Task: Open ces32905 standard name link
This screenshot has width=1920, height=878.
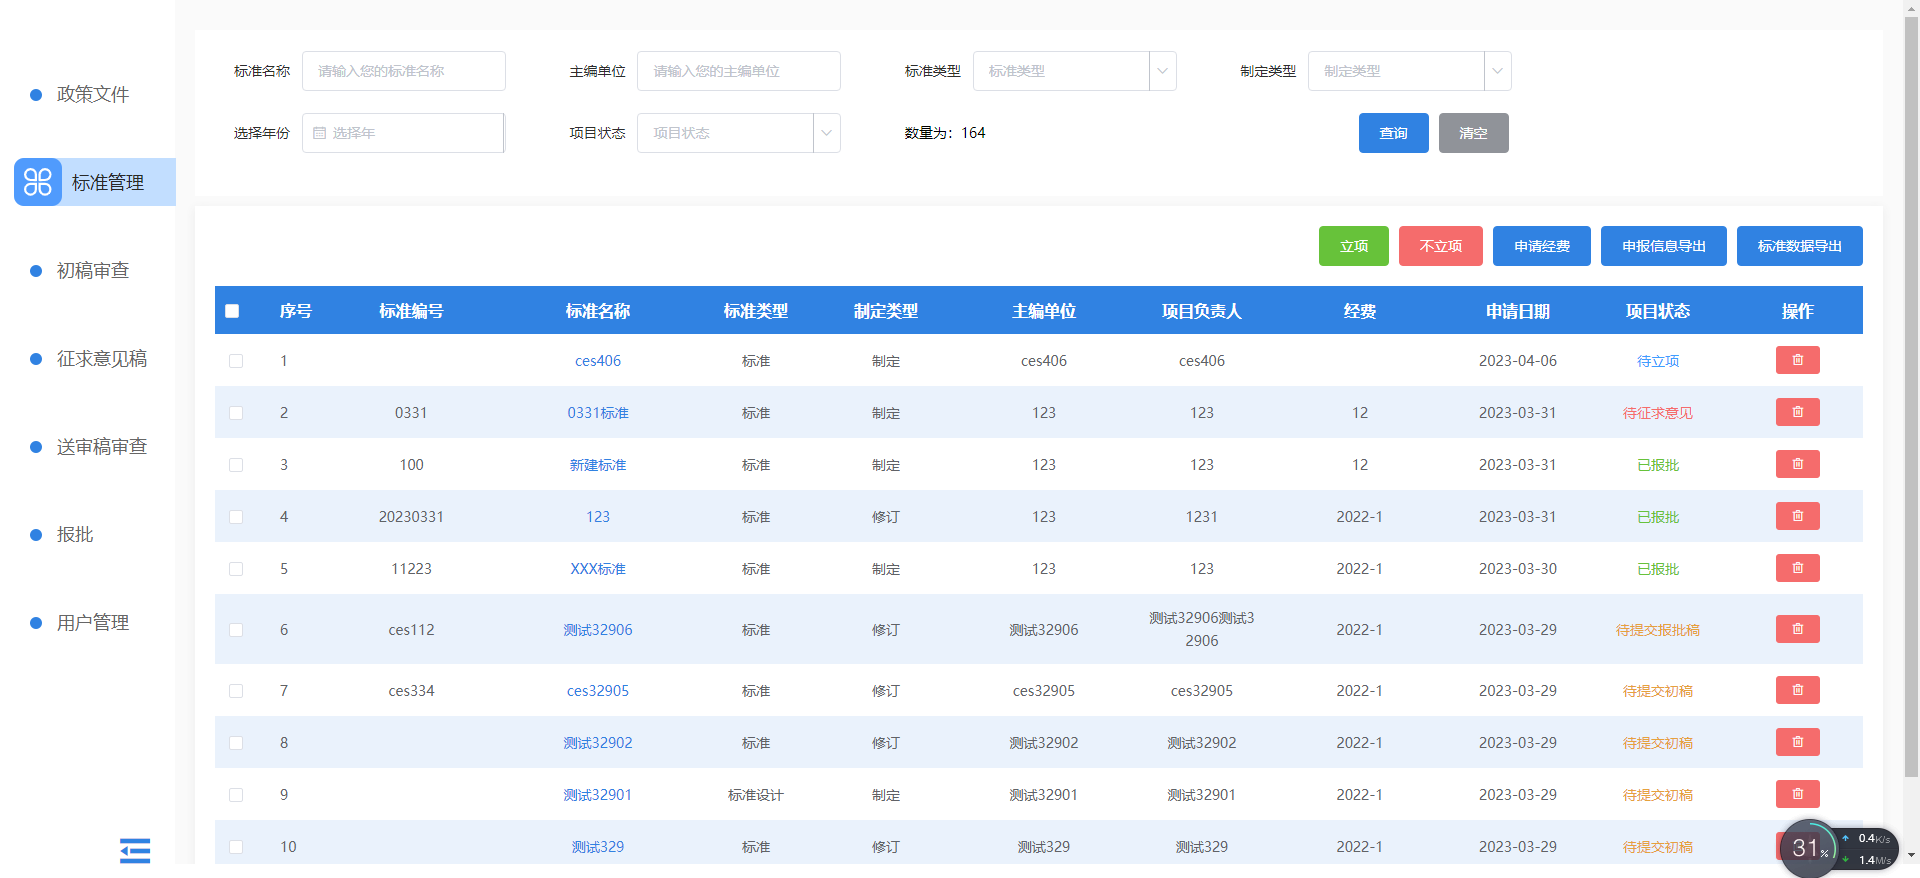Action: pyautogui.click(x=598, y=691)
